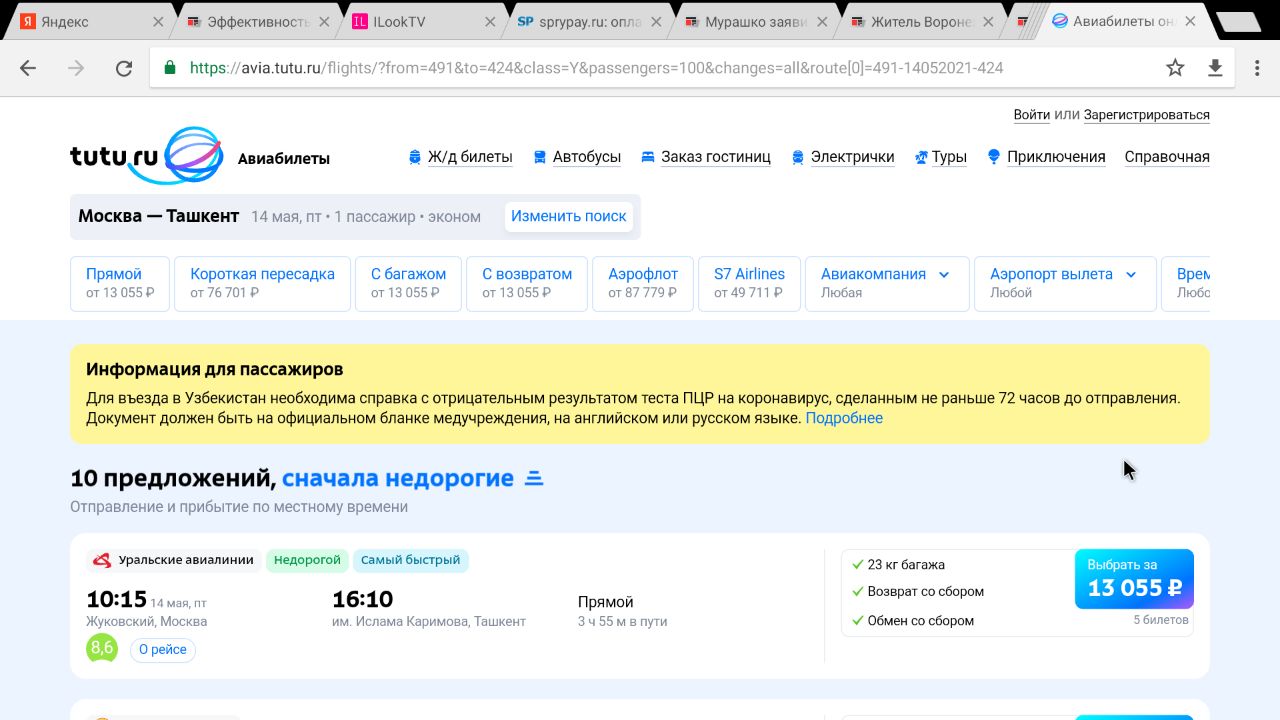This screenshot has width=1280, height=720.
Task: Click the Недорогой badge
Action: tap(307, 560)
